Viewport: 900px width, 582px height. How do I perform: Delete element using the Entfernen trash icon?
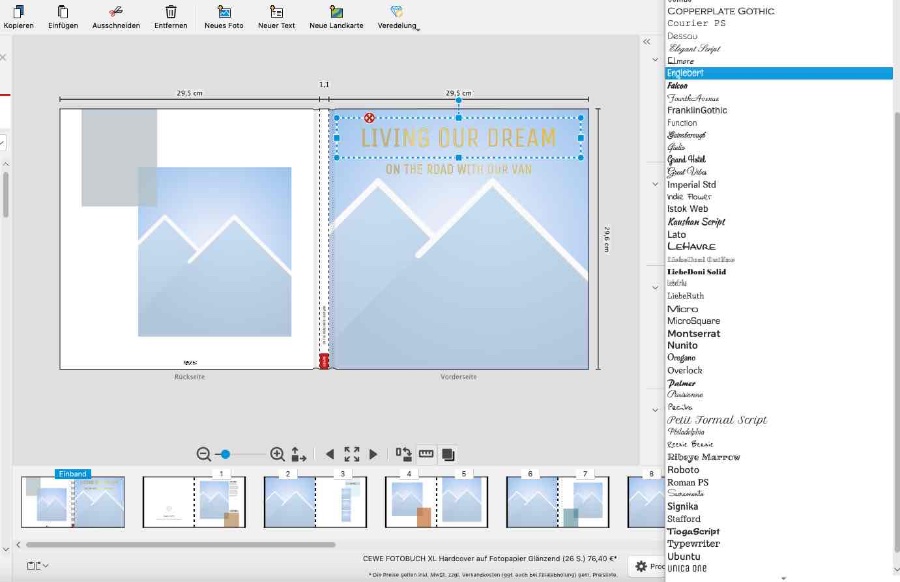pos(171,11)
